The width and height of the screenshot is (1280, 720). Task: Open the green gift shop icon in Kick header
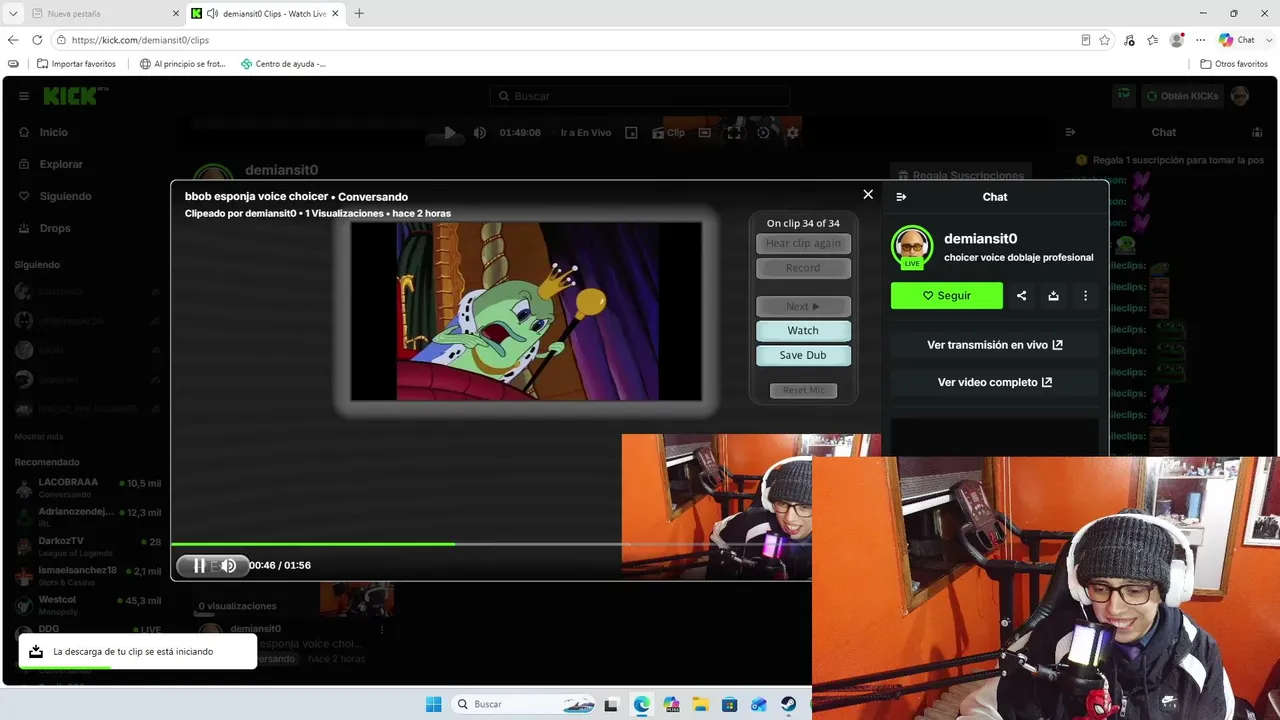(x=1124, y=96)
